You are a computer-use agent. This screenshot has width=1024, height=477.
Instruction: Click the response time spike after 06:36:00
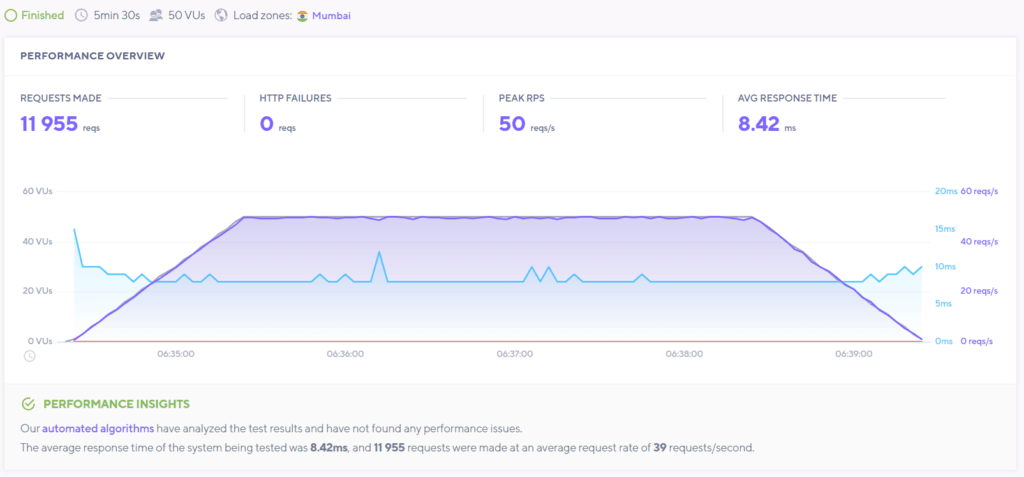379,253
